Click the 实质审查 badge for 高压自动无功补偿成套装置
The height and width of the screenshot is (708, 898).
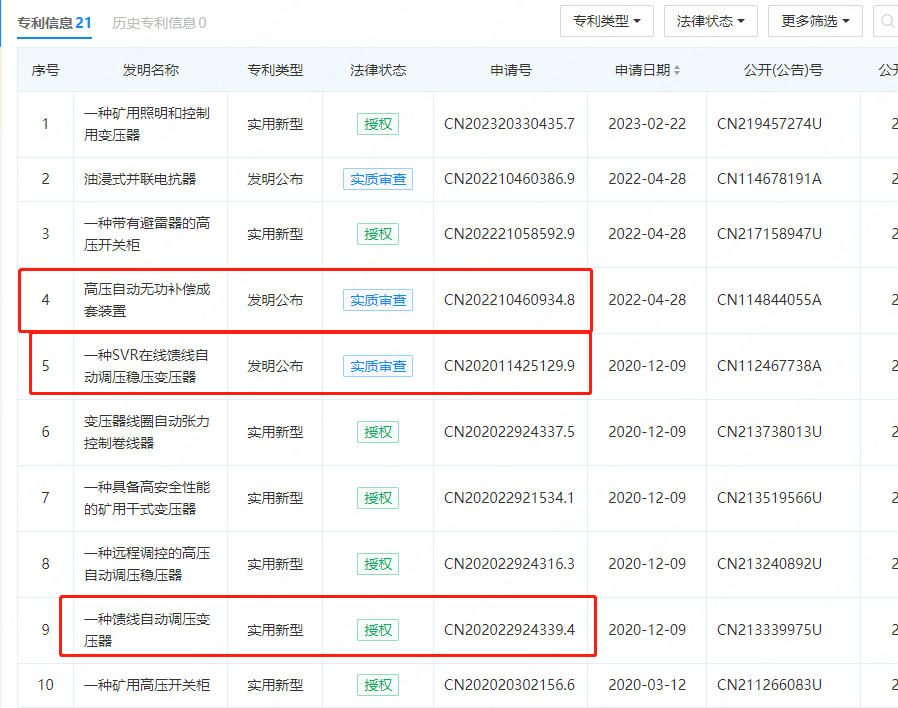coord(378,300)
